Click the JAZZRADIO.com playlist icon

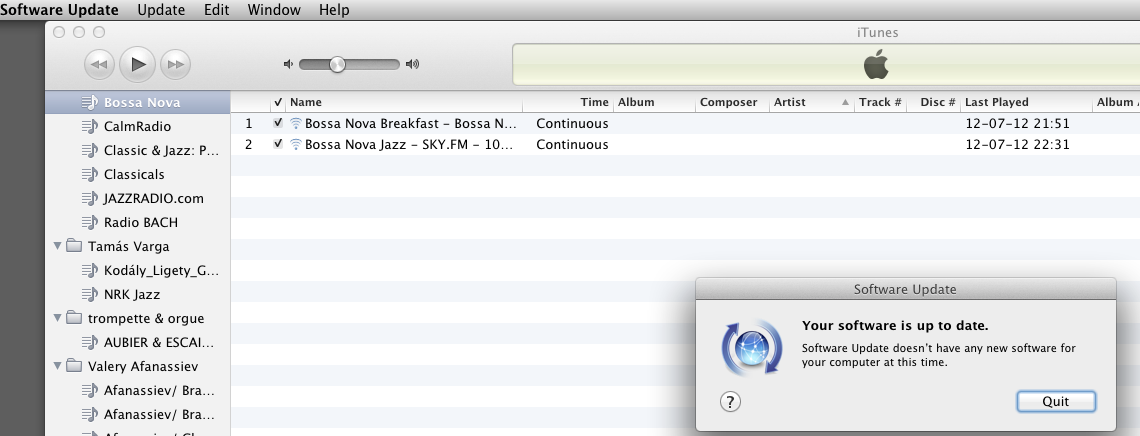[x=89, y=198]
